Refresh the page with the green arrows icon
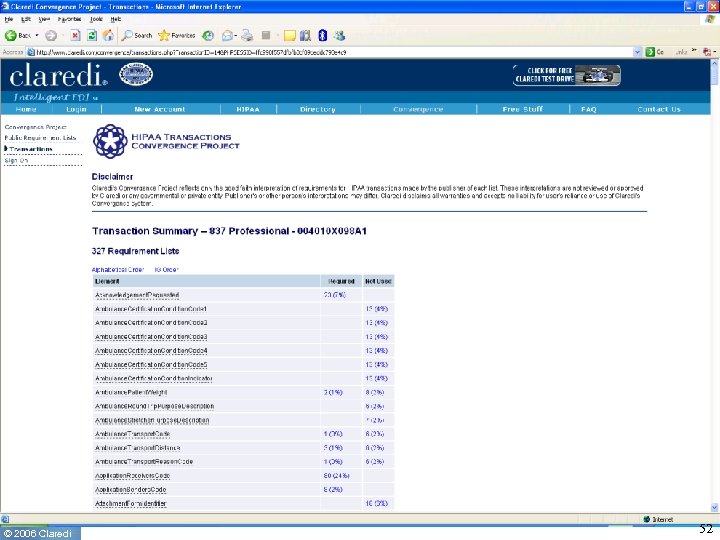 [x=92, y=35]
